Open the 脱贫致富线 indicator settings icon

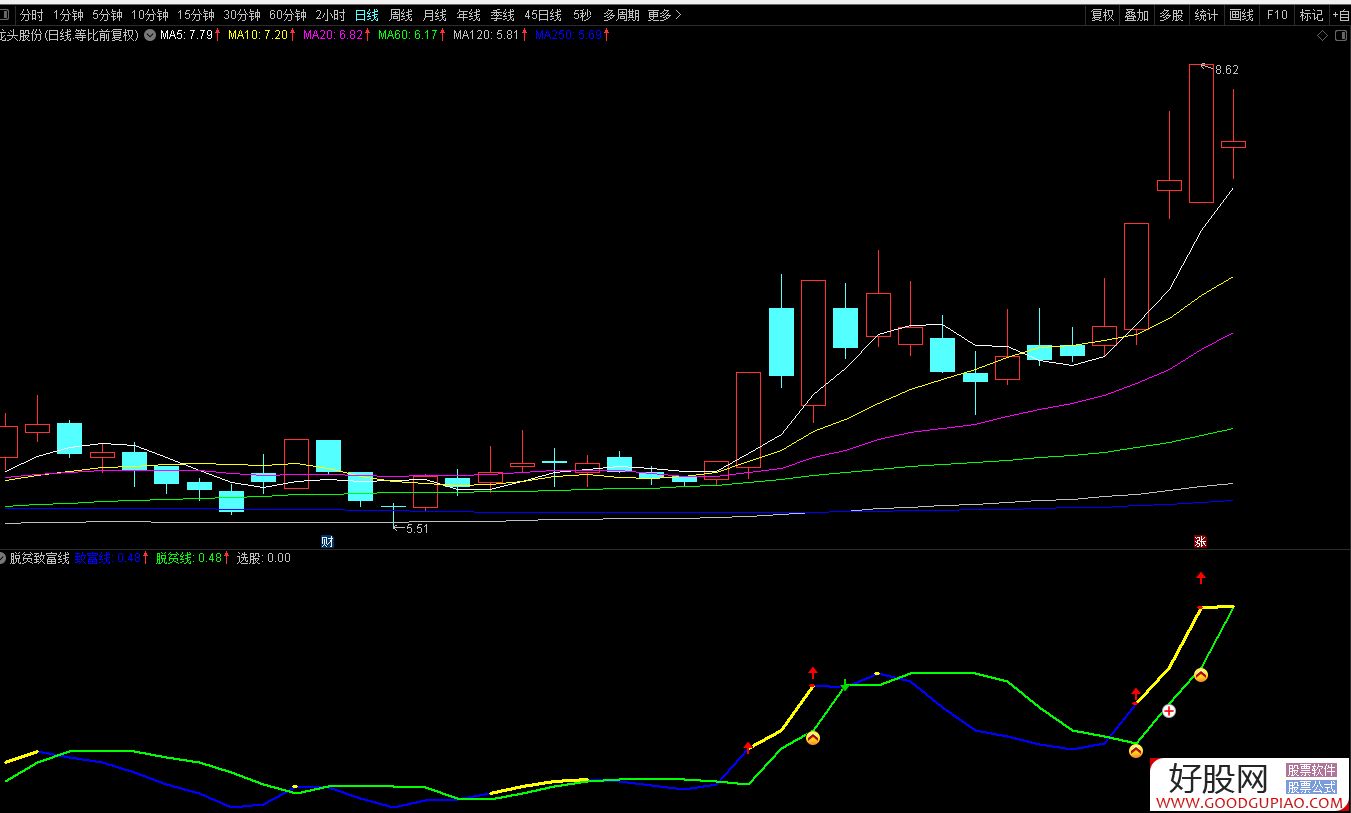pyautogui.click(x=3, y=558)
